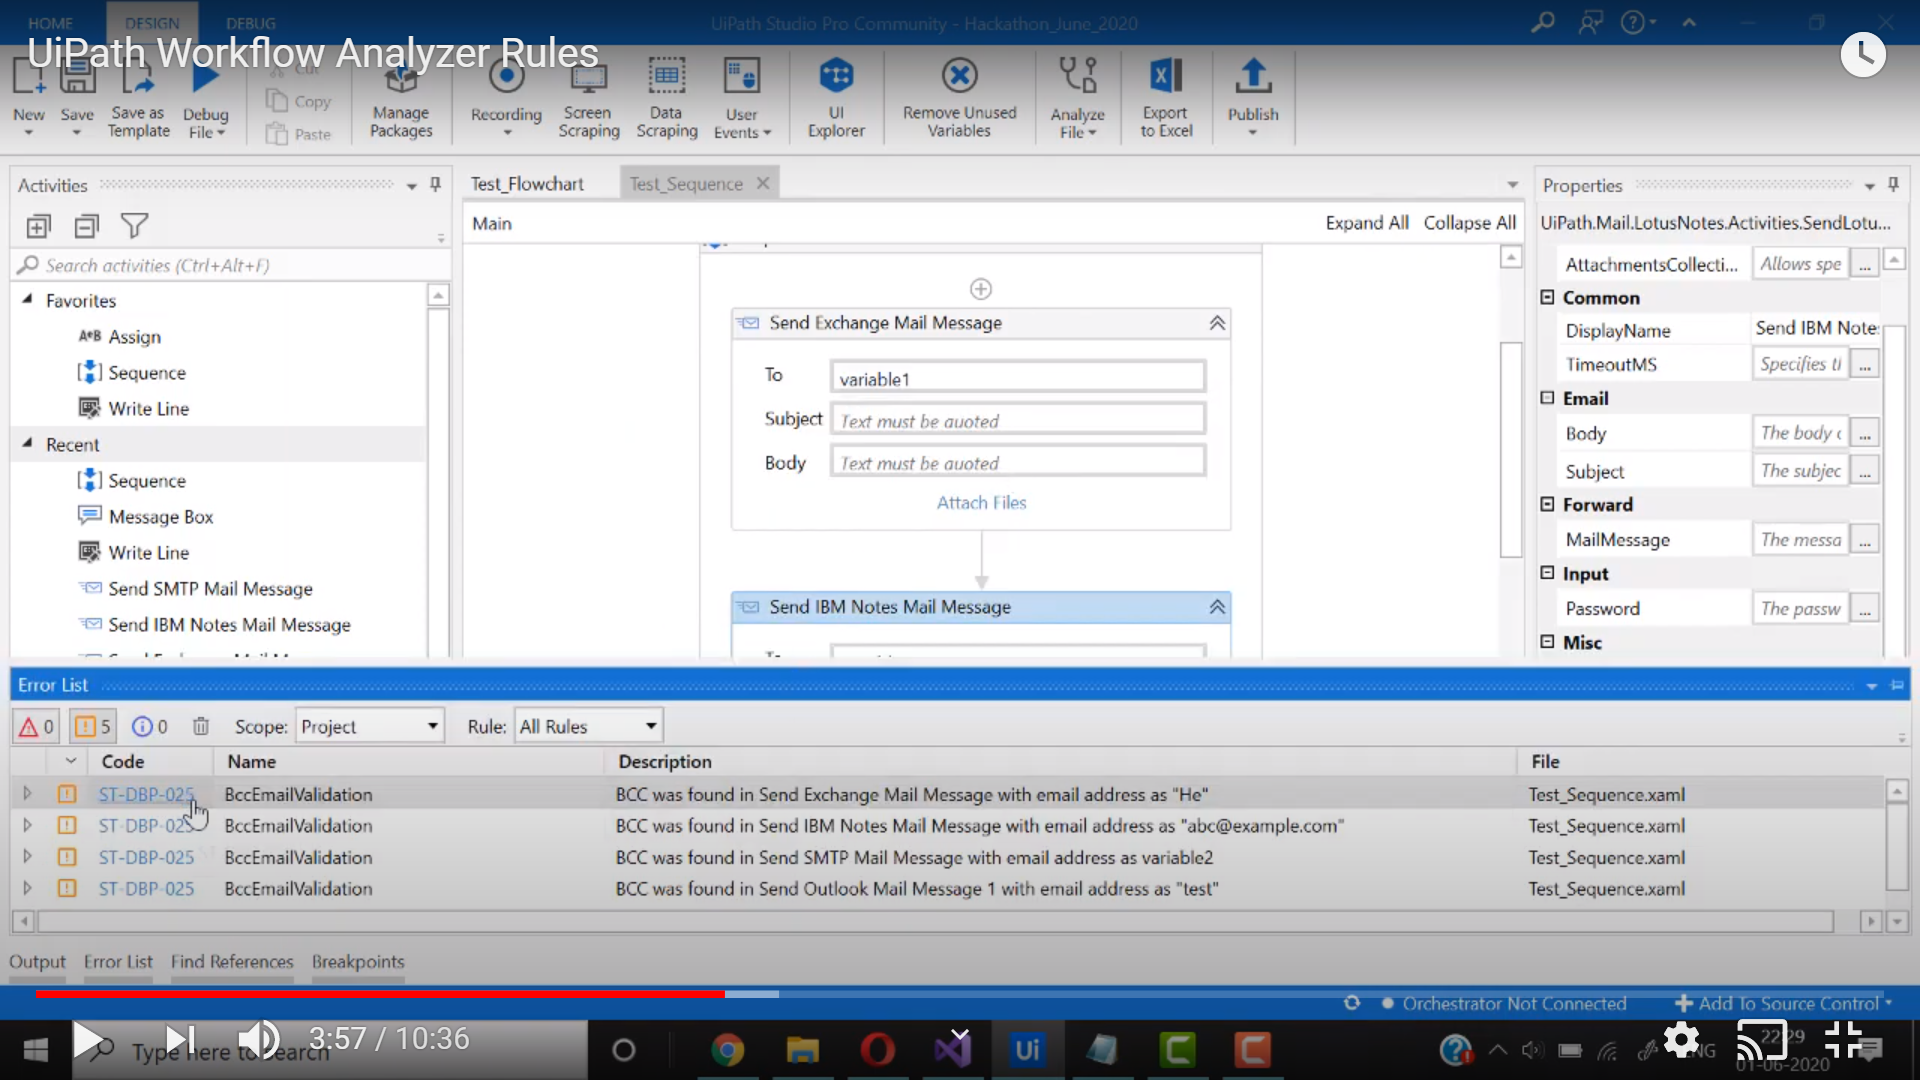Collapse the Favorites tree group

27,300
